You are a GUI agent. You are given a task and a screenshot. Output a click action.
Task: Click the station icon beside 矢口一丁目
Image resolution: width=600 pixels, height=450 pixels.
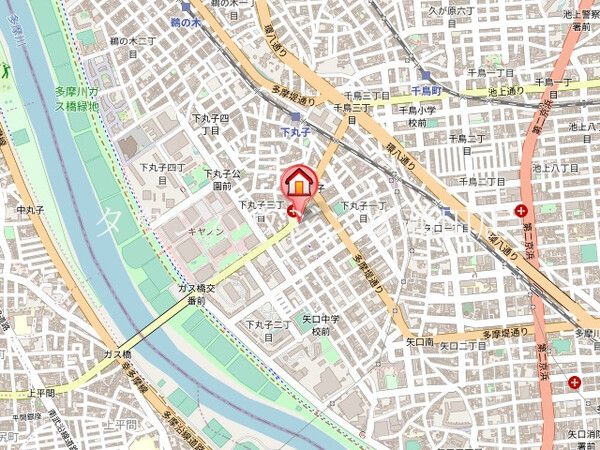pyautogui.click(x=447, y=211)
